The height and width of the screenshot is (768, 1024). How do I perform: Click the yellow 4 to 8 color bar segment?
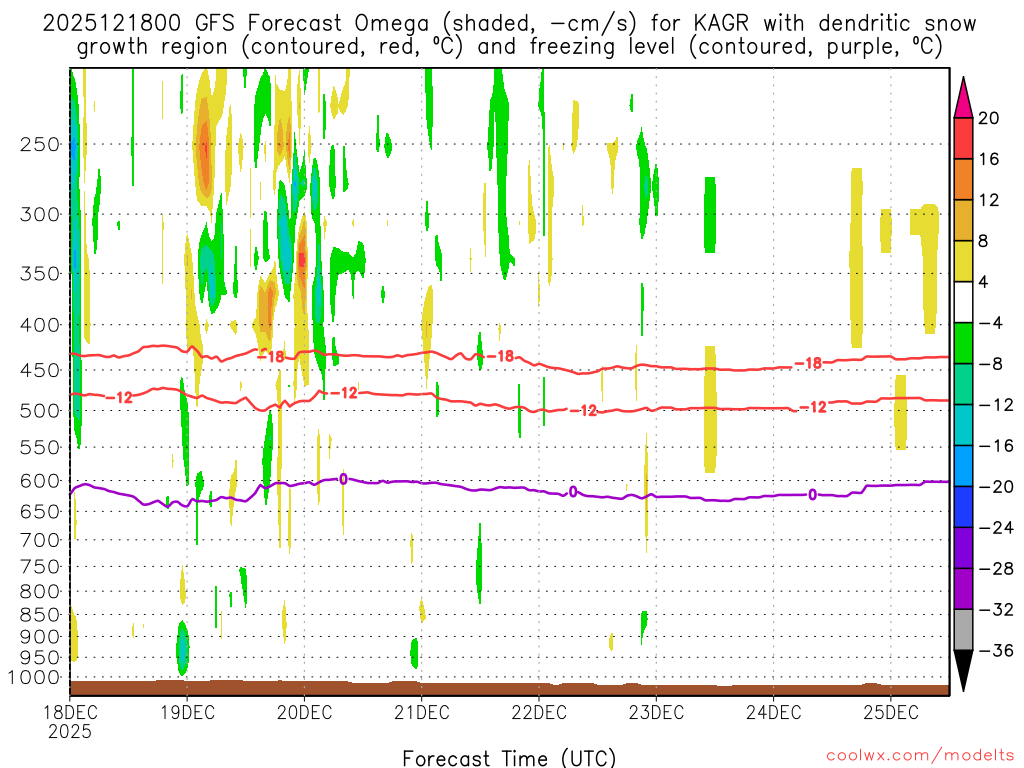click(963, 262)
